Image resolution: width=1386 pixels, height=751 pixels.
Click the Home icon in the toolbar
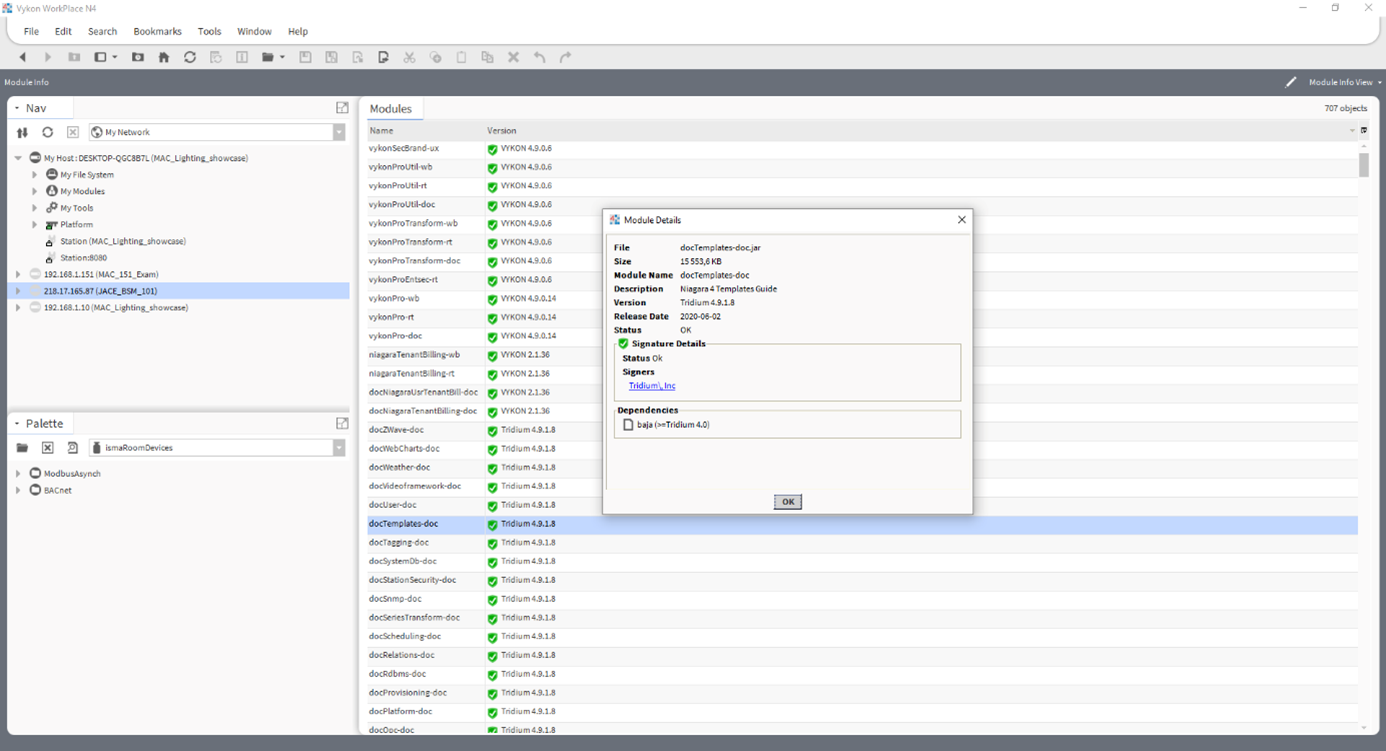click(164, 57)
